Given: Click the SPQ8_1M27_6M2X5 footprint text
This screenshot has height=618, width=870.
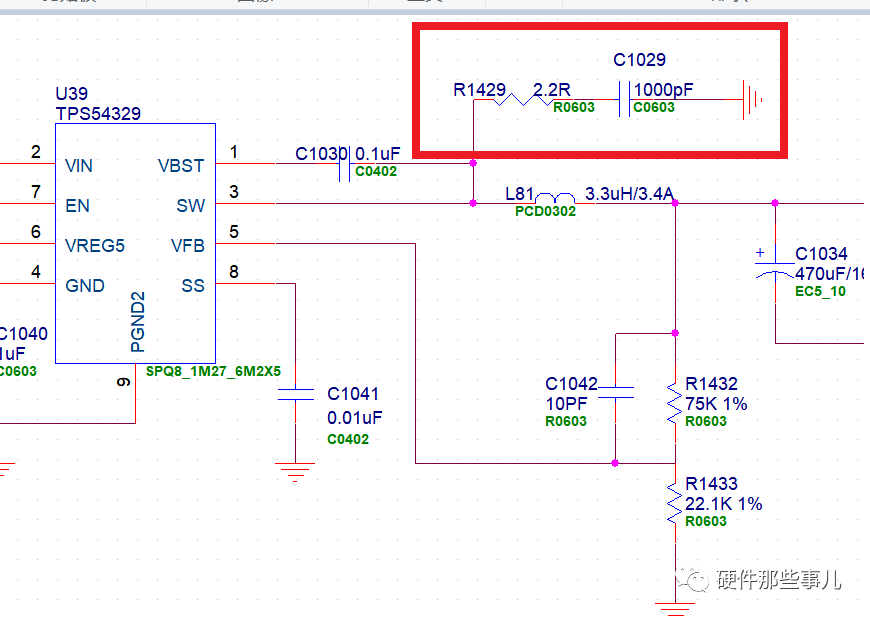Looking at the screenshot, I should (x=213, y=371).
